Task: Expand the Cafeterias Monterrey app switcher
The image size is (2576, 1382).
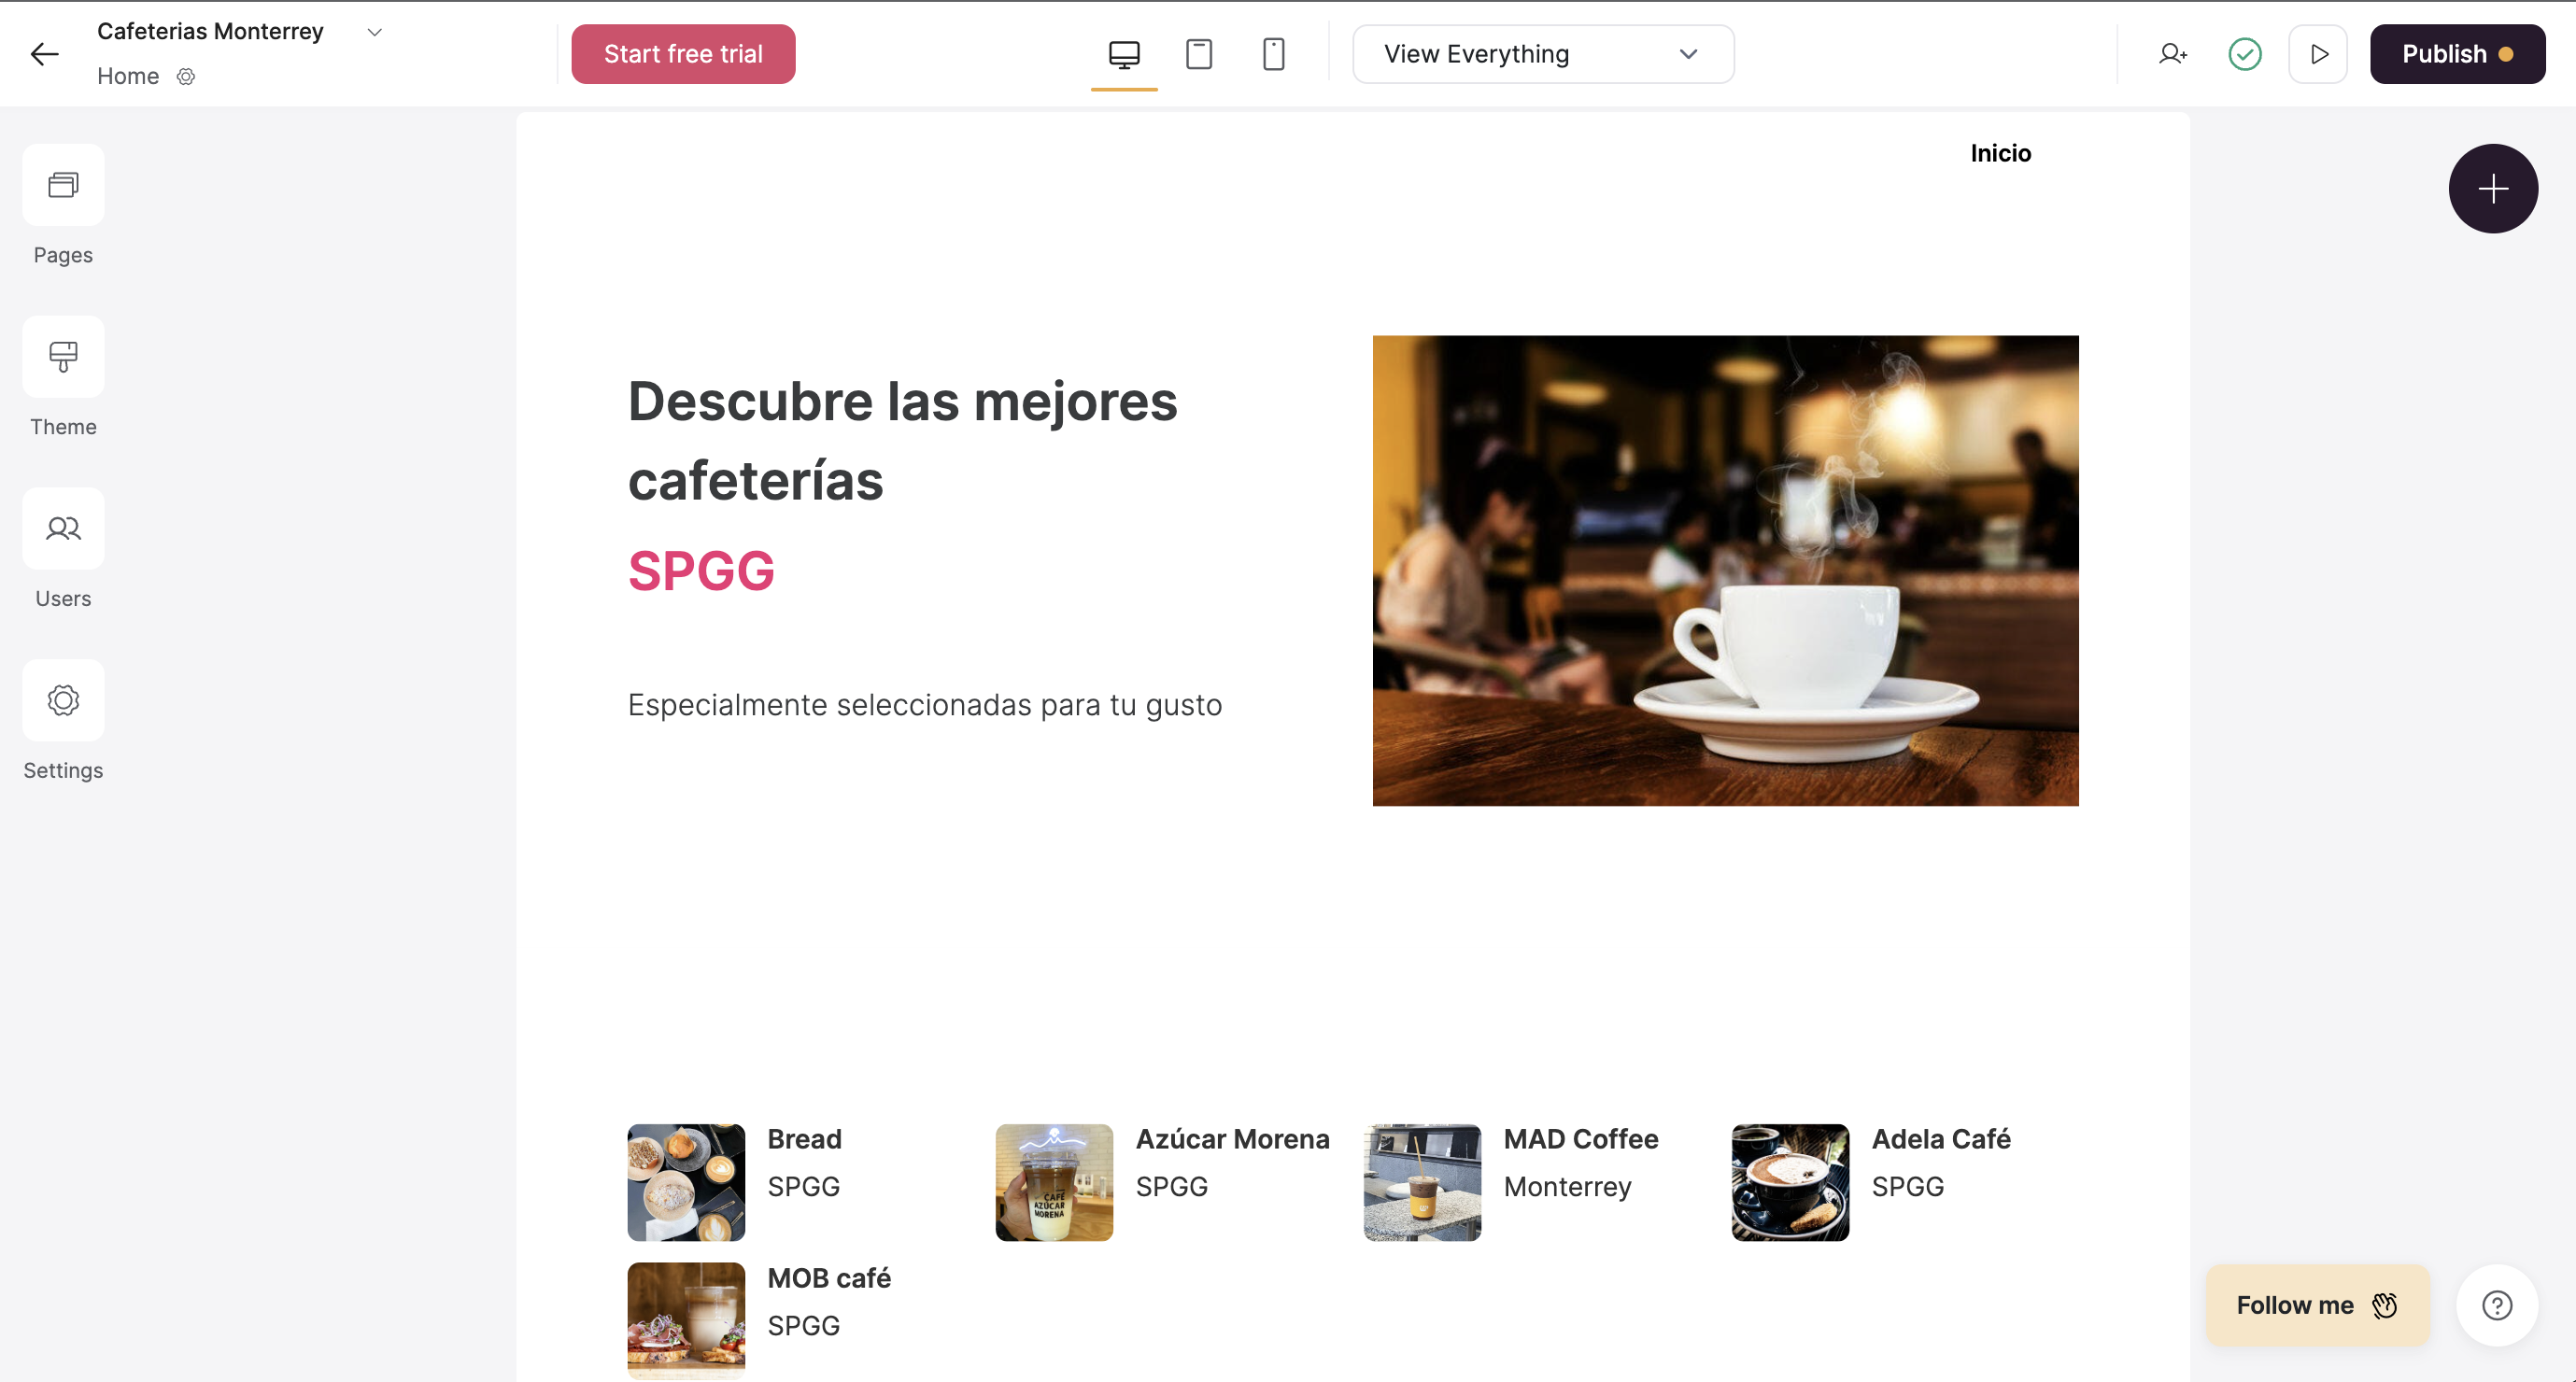Action: click(x=374, y=31)
